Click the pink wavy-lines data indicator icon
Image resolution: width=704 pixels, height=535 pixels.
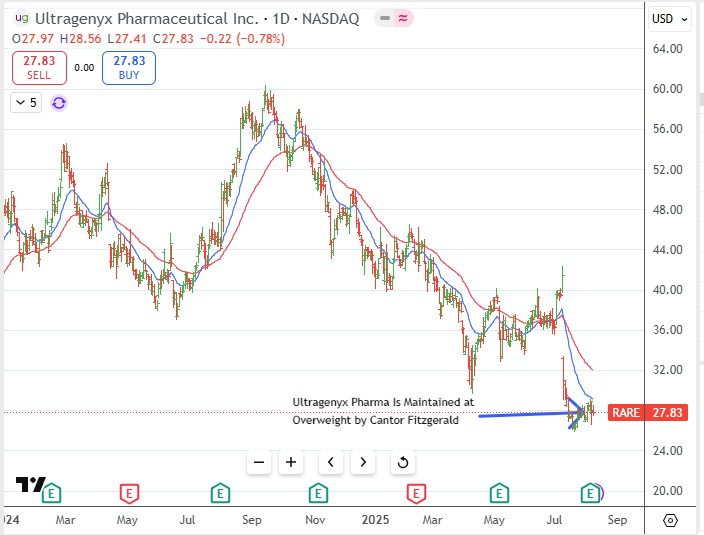(403, 18)
